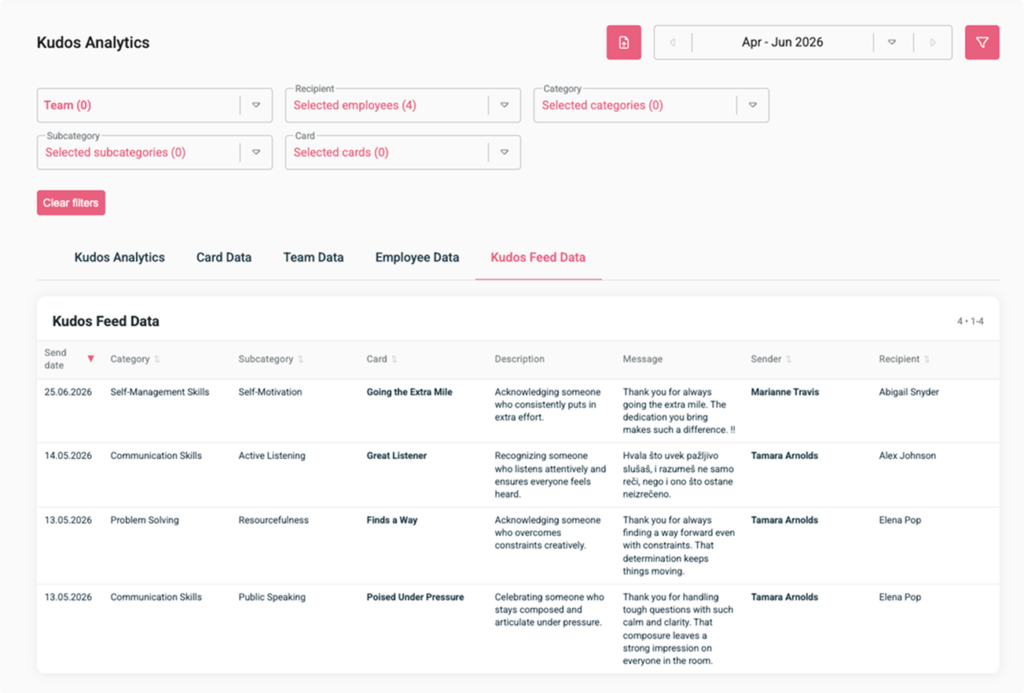Click recipient Abigail Snyder
The width and height of the screenshot is (1024, 693).
pyautogui.click(x=909, y=392)
